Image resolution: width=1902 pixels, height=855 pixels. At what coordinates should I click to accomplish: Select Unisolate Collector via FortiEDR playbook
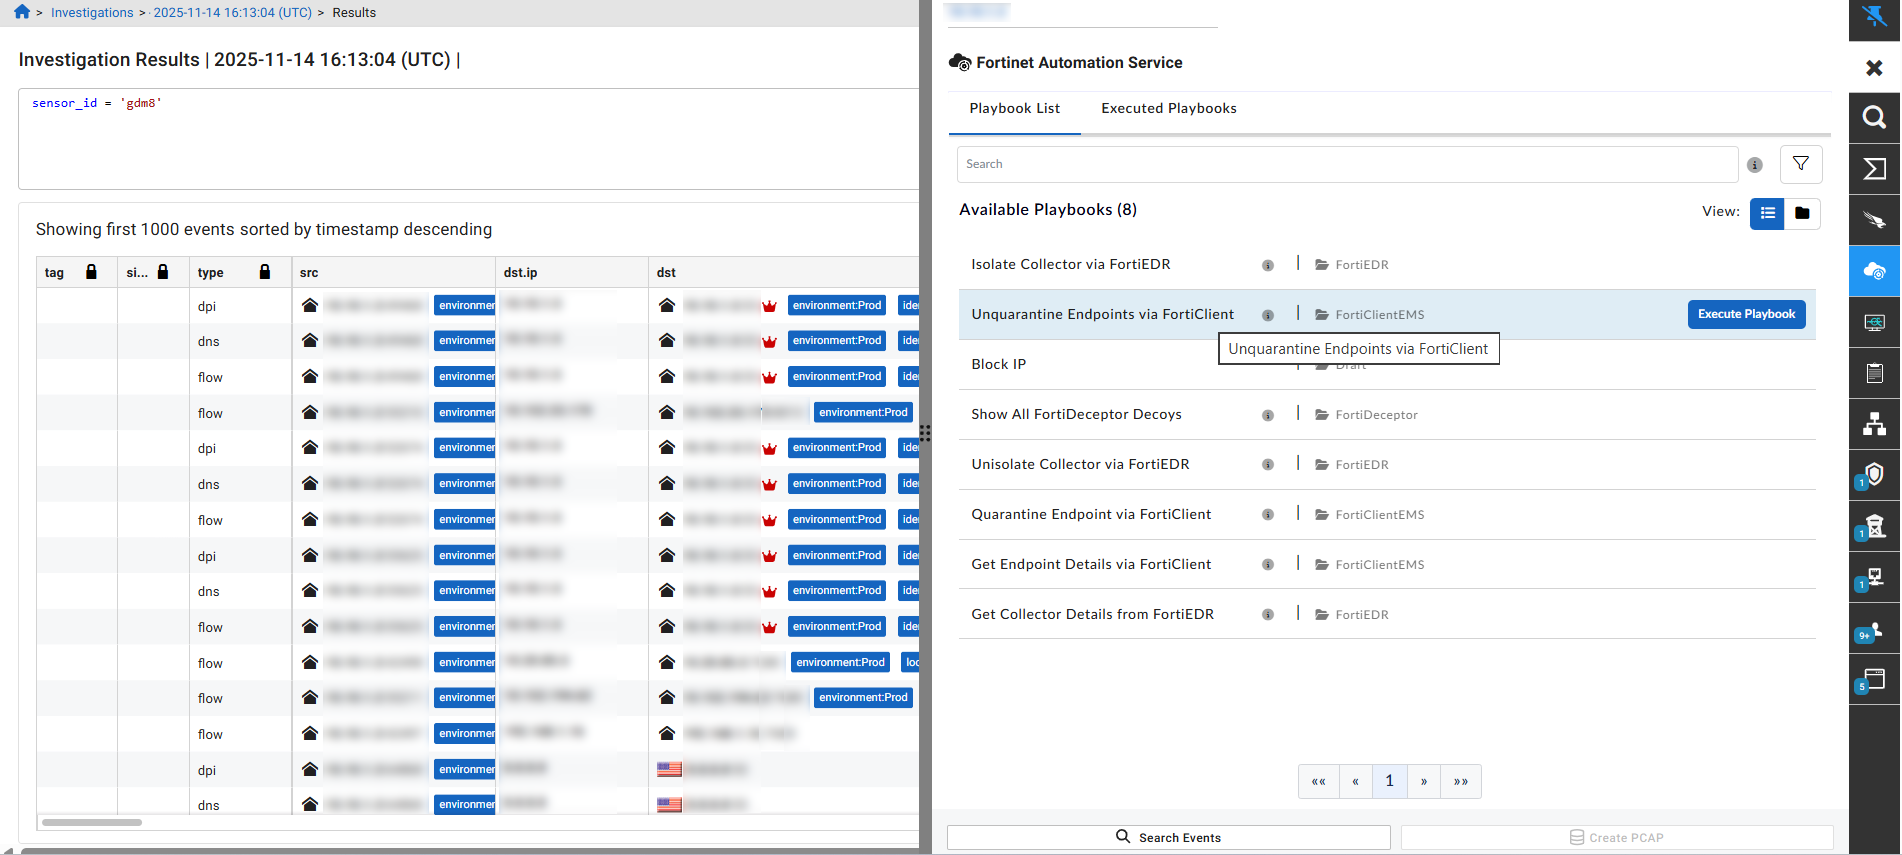tap(1081, 465)
